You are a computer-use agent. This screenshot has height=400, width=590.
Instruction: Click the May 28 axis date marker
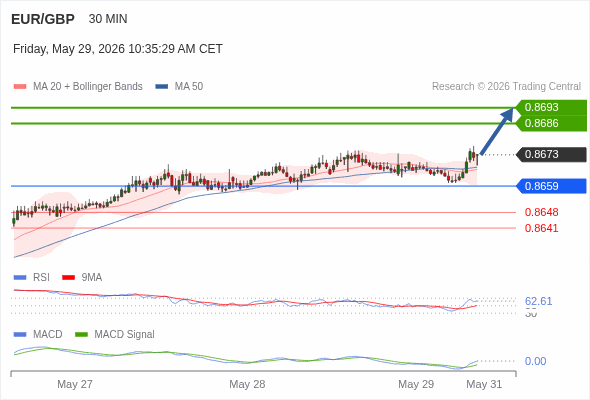pos(247,384)
